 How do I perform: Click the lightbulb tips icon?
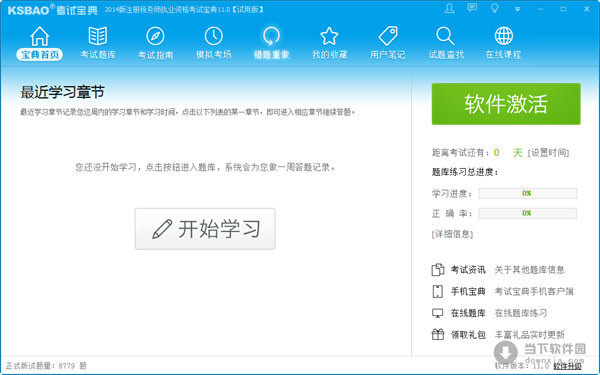click(x=494, y=8)
